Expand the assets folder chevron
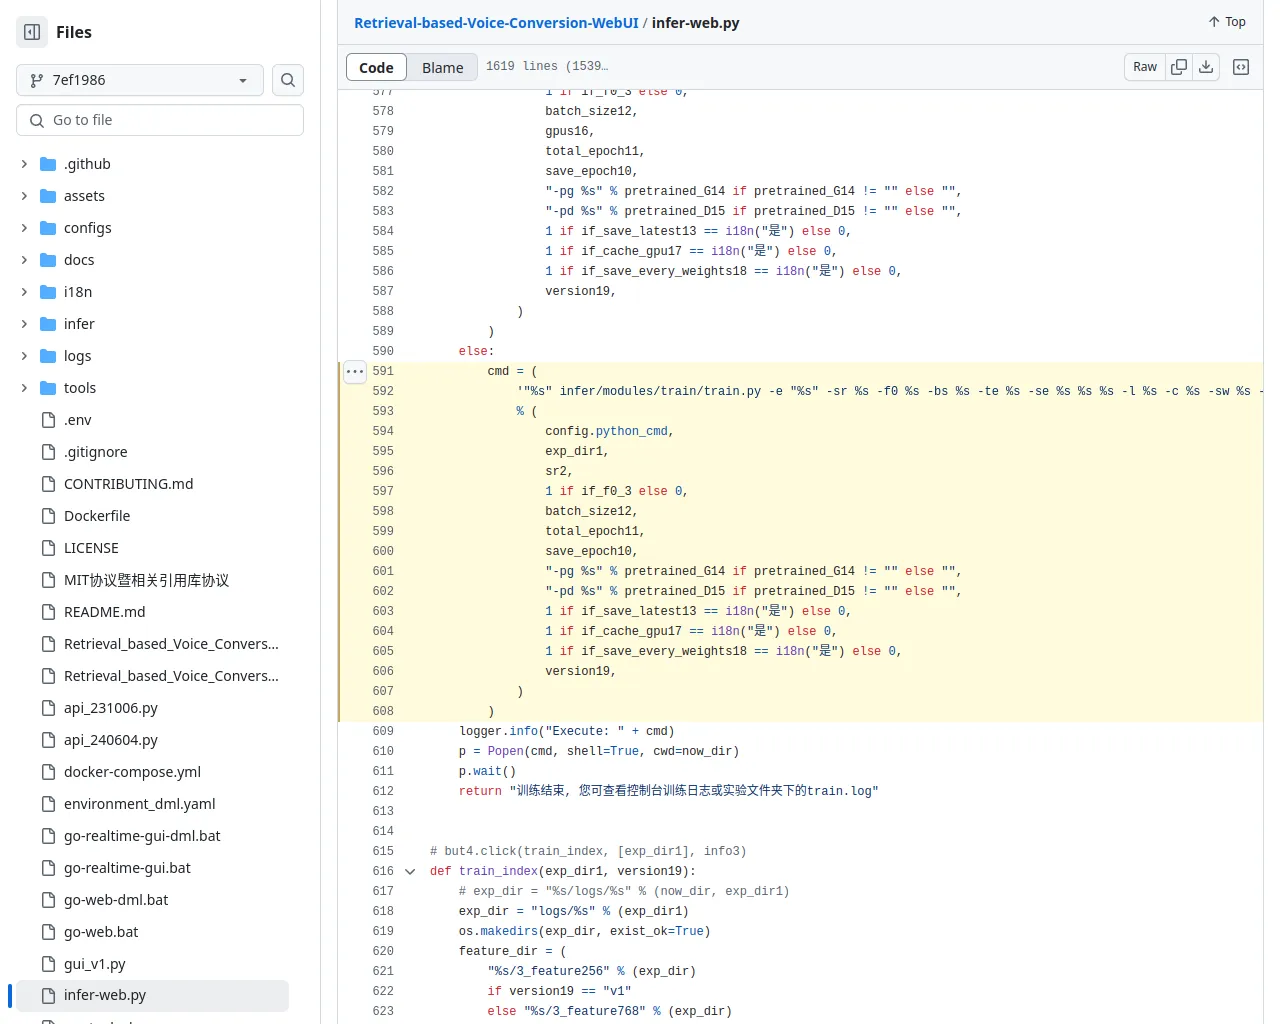Screen dimensions: 1280x1024 (x=24, y=196)
